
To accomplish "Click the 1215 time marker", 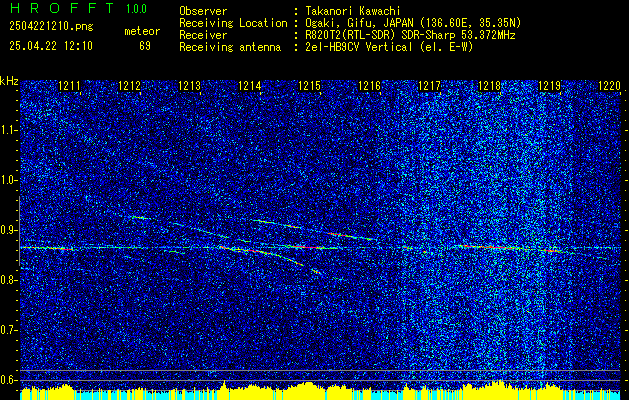I will click(309, 85).
